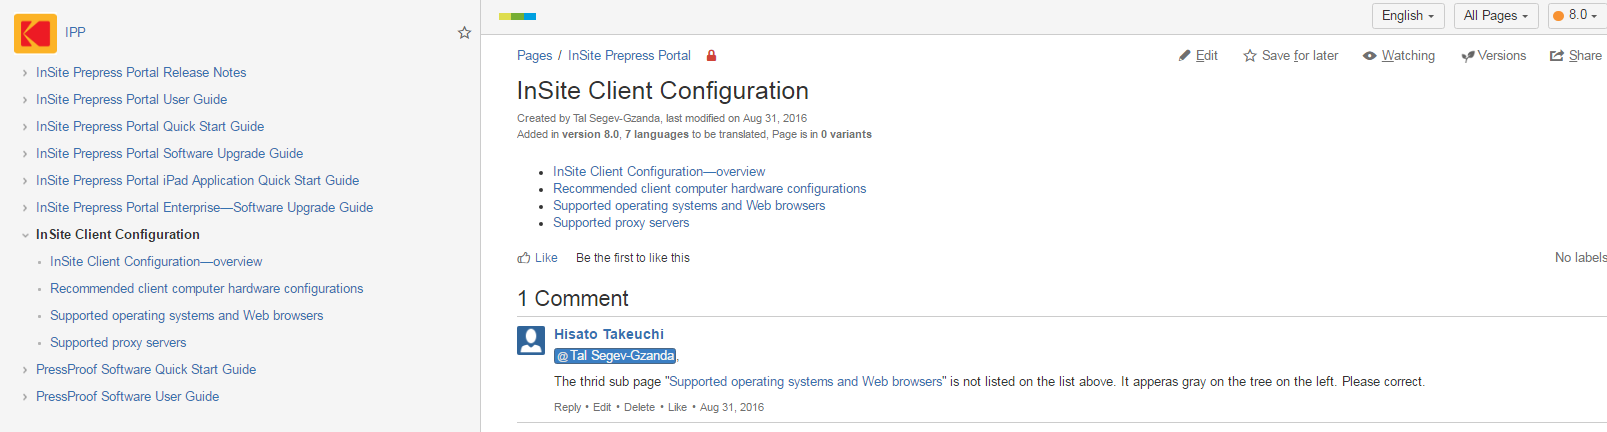Collapse the InSite Client Configuration tree node

[x=25, y=235]
